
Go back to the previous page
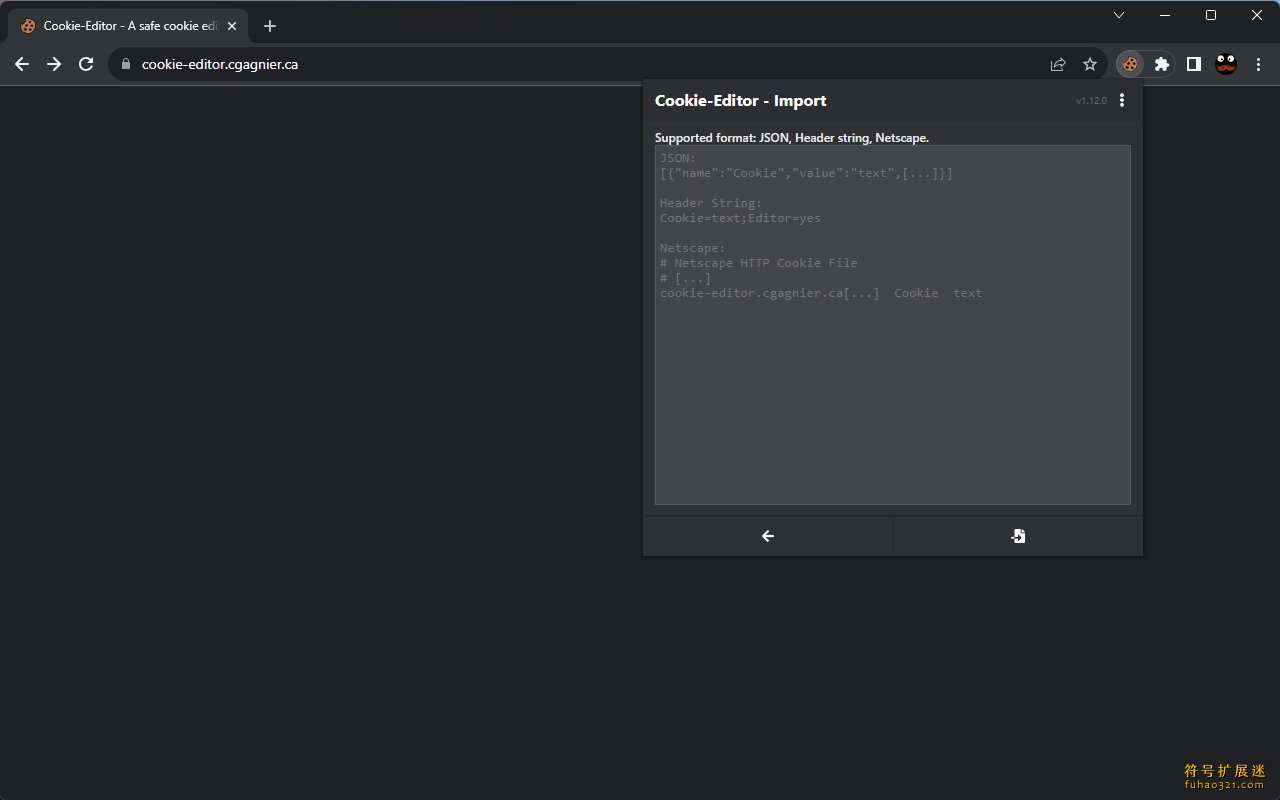click(22, 64)
